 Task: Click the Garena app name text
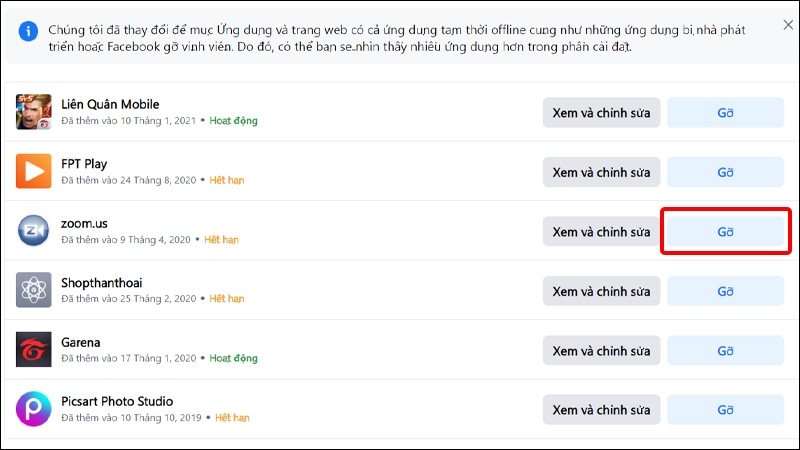pyautogui.click(x=81, y=342)
